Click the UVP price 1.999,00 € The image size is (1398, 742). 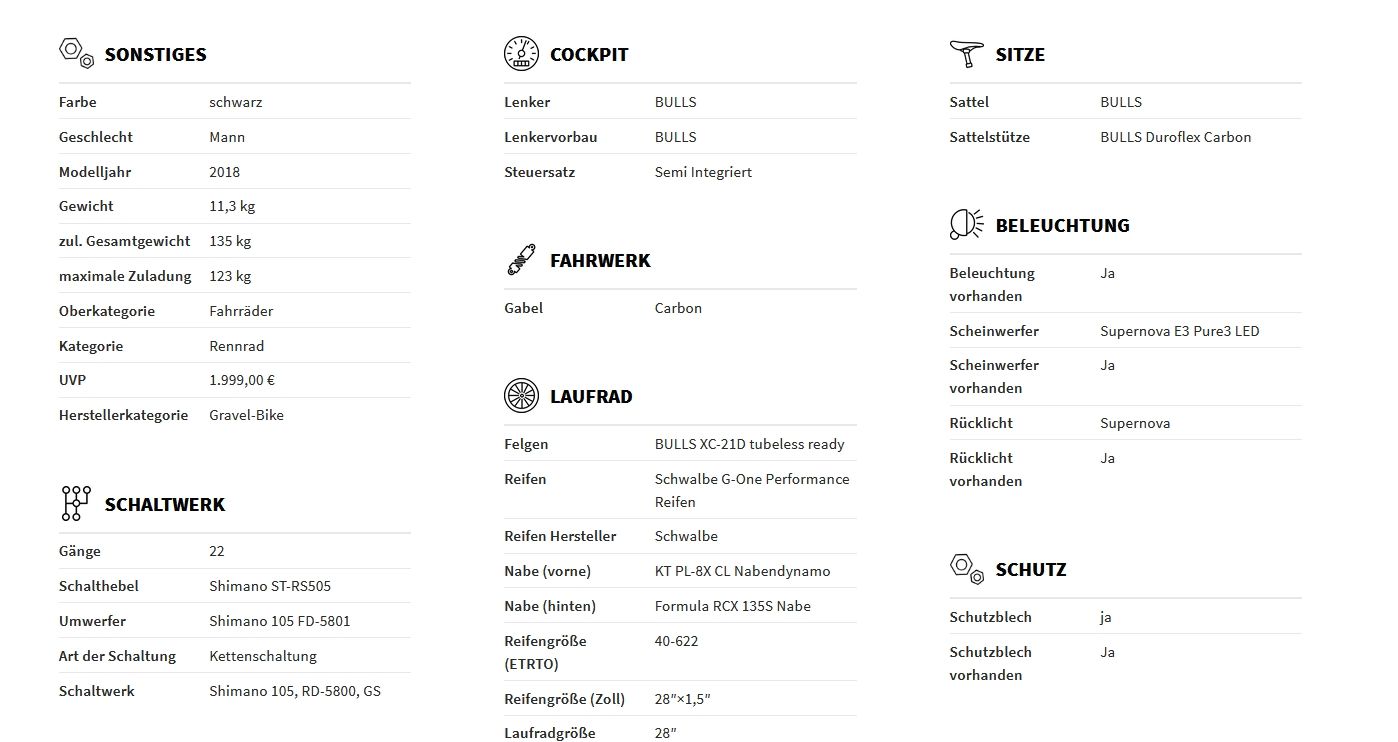pos(242,380)
